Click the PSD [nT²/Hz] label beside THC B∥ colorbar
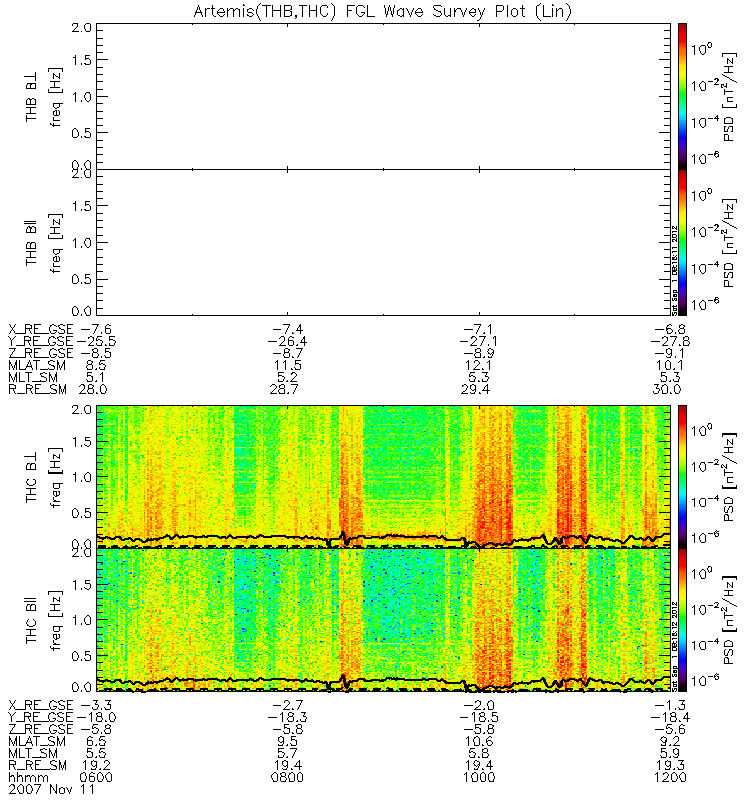The width and height of the screenshot is (750, 800). click(x=730, y=620)
